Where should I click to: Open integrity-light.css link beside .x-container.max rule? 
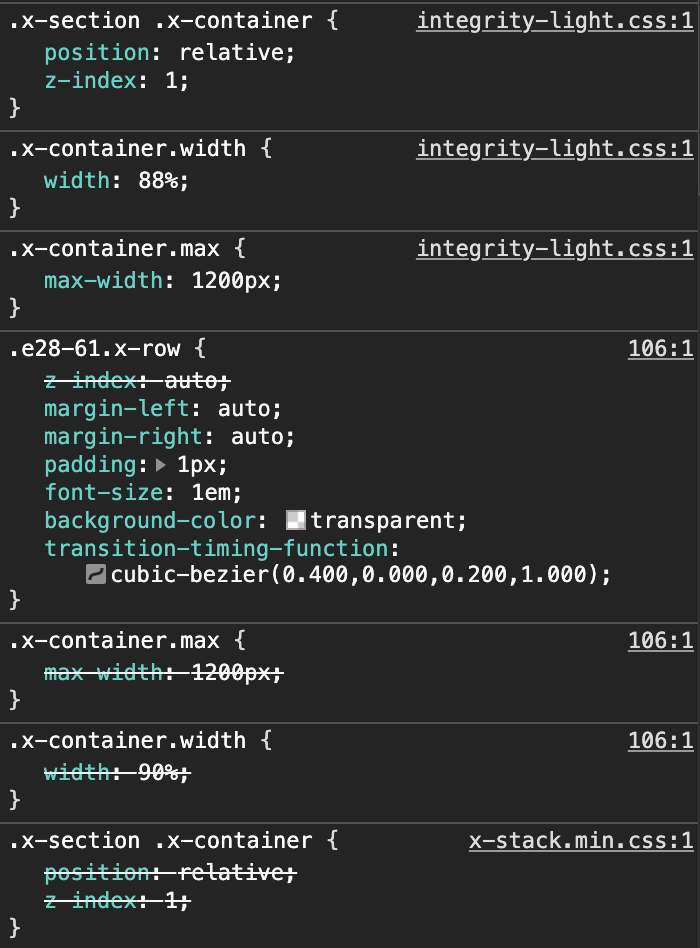(x=554, y=248)
